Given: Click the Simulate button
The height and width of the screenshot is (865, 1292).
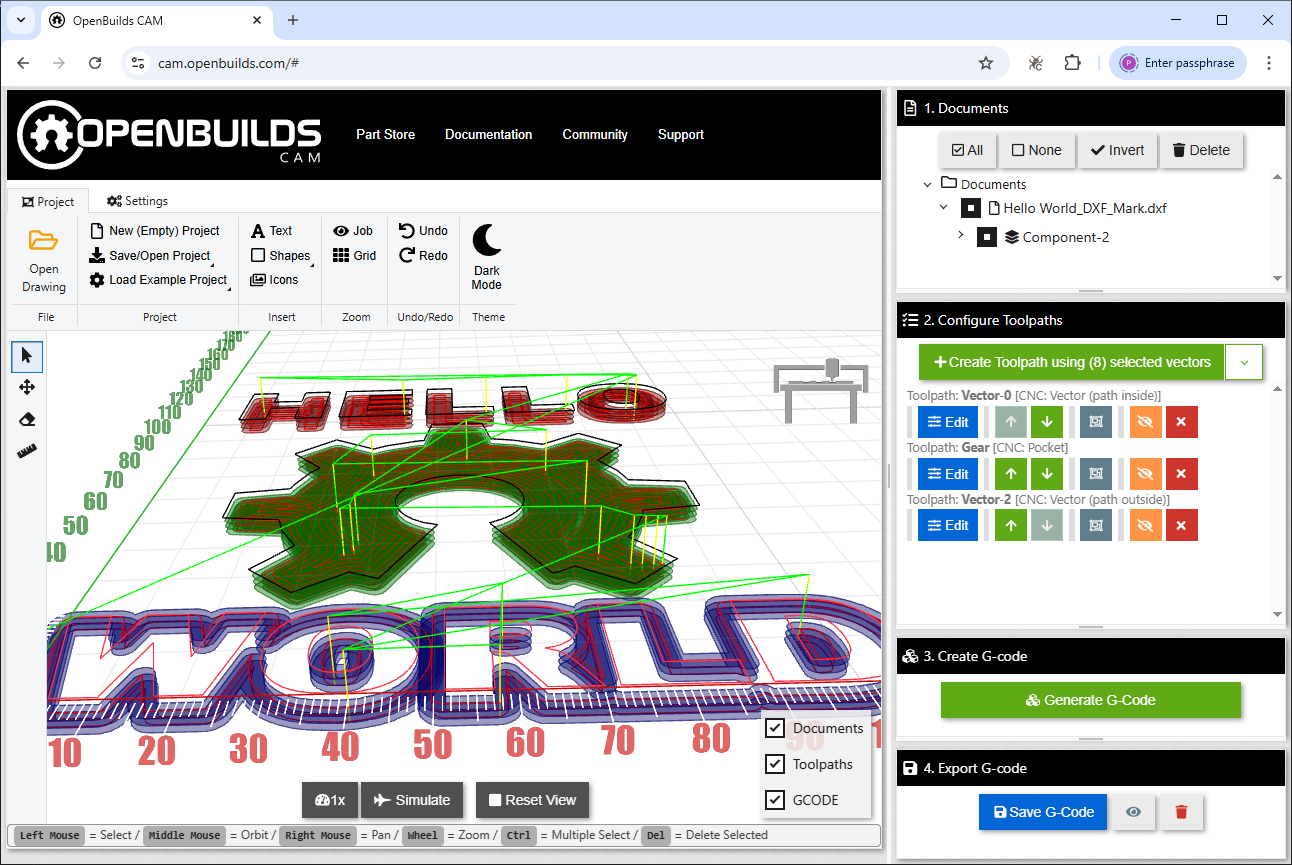Looking at the screenshot, I should click(x=412, y=800).
